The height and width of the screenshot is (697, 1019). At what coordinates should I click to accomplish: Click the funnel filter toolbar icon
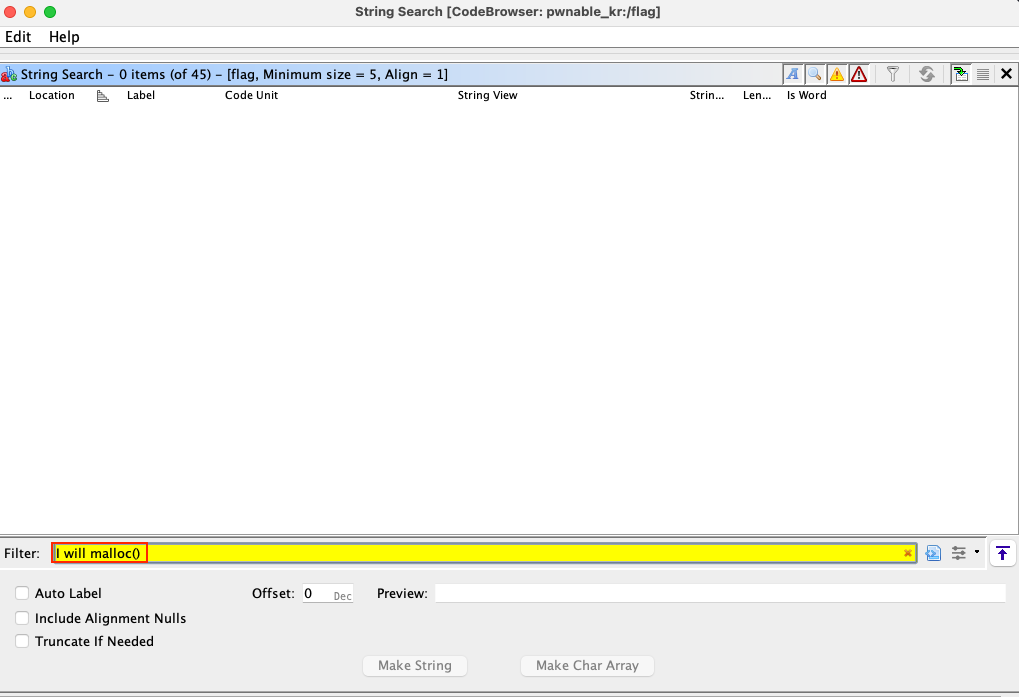pyautogui.click(x=893, y=74)
